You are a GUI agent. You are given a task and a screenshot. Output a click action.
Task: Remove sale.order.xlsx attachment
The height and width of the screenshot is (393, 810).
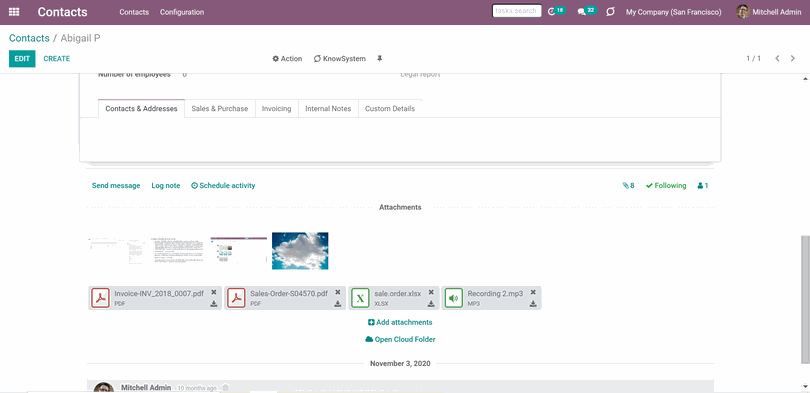(x=431, y=292)
